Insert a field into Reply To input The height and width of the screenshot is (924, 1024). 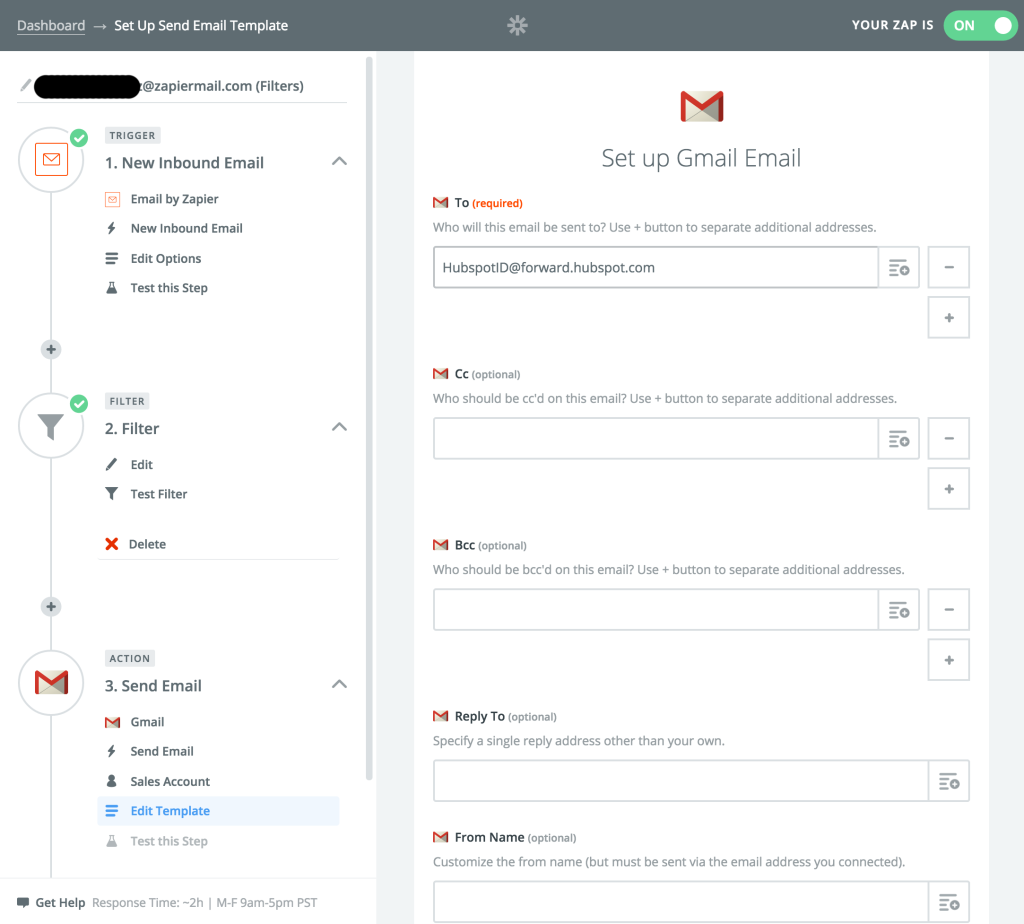click(948, 780)
